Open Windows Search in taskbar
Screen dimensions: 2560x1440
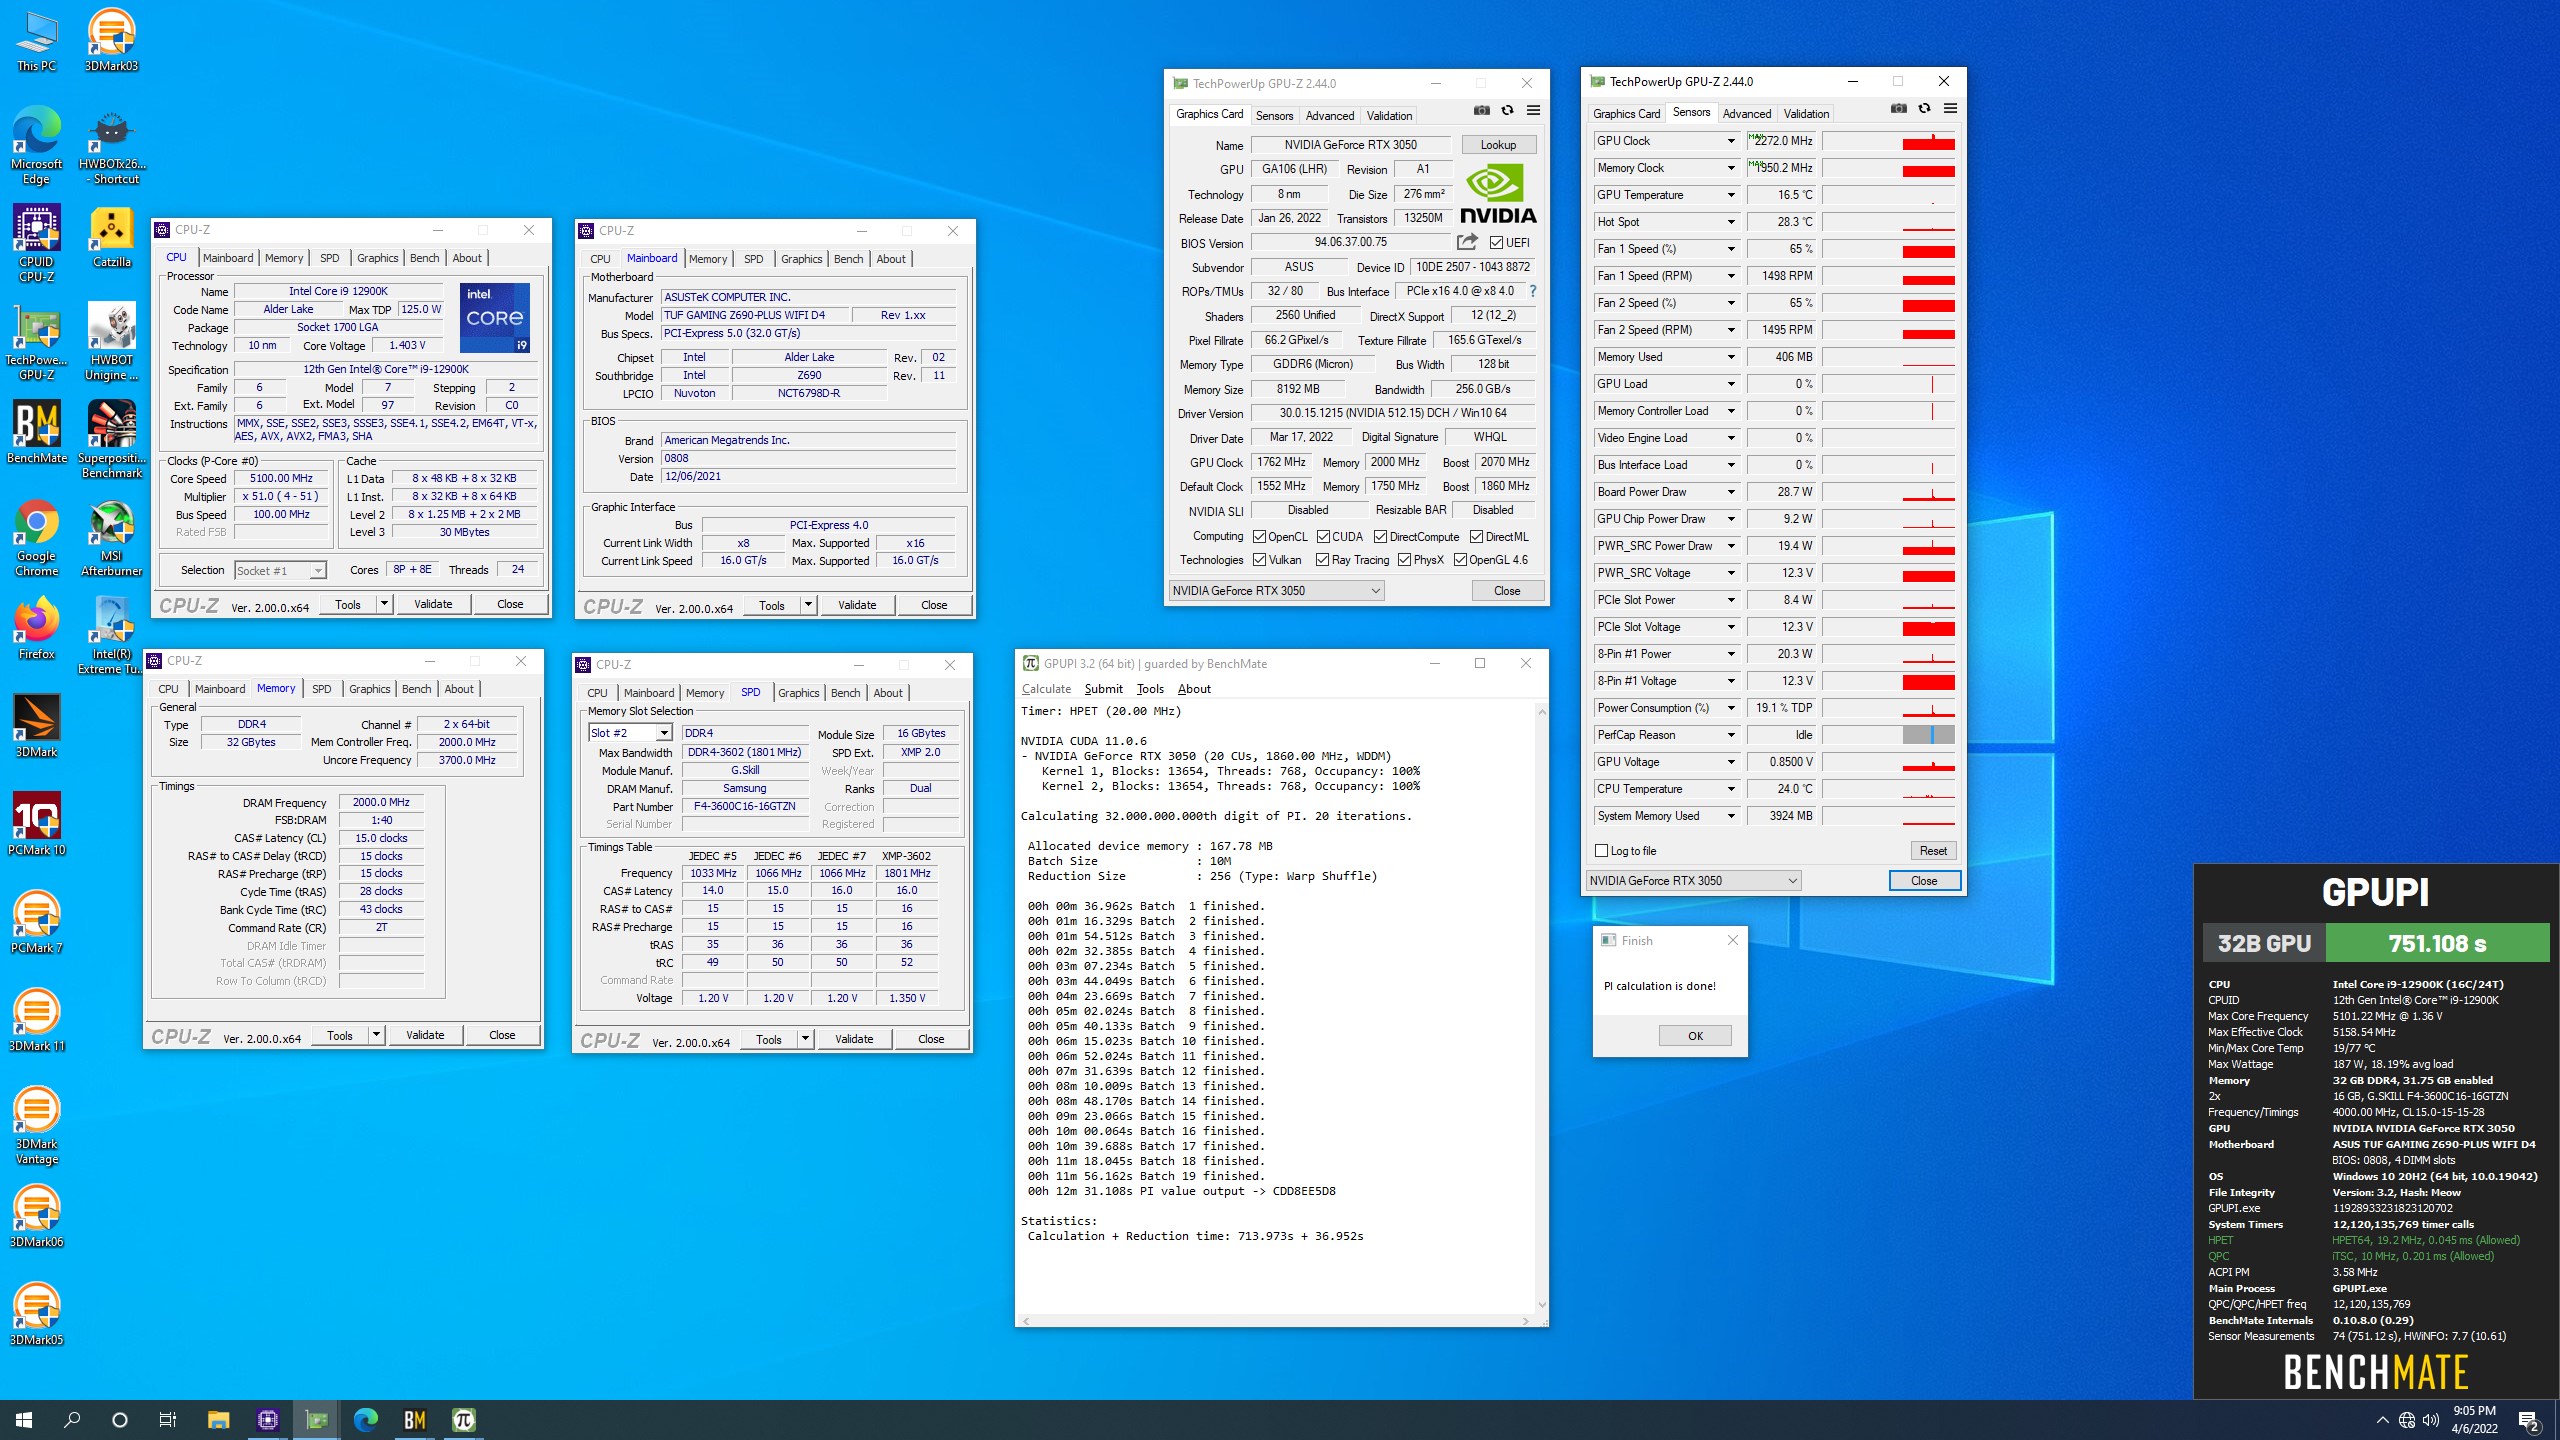point(72,1419)
